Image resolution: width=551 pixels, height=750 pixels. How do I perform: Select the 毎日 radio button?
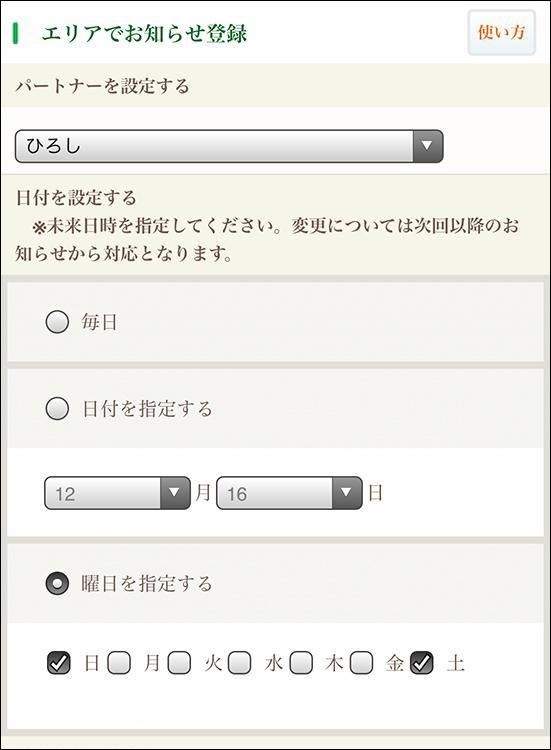point(57,321)
